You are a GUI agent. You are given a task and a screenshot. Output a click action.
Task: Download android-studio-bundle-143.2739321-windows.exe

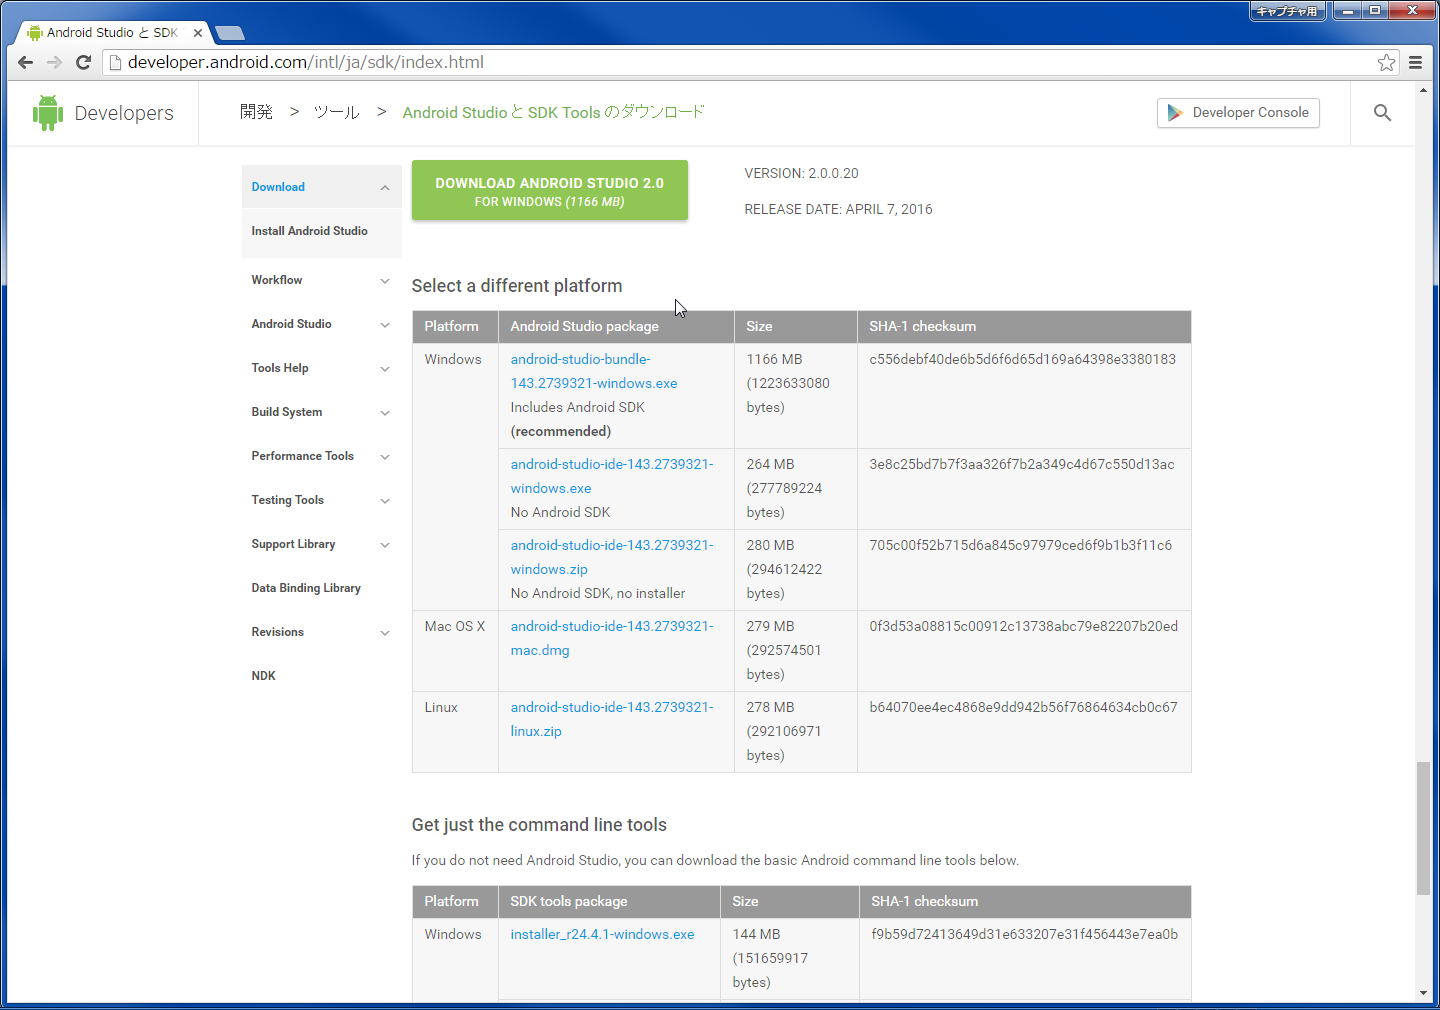click(x=594, y=371)
